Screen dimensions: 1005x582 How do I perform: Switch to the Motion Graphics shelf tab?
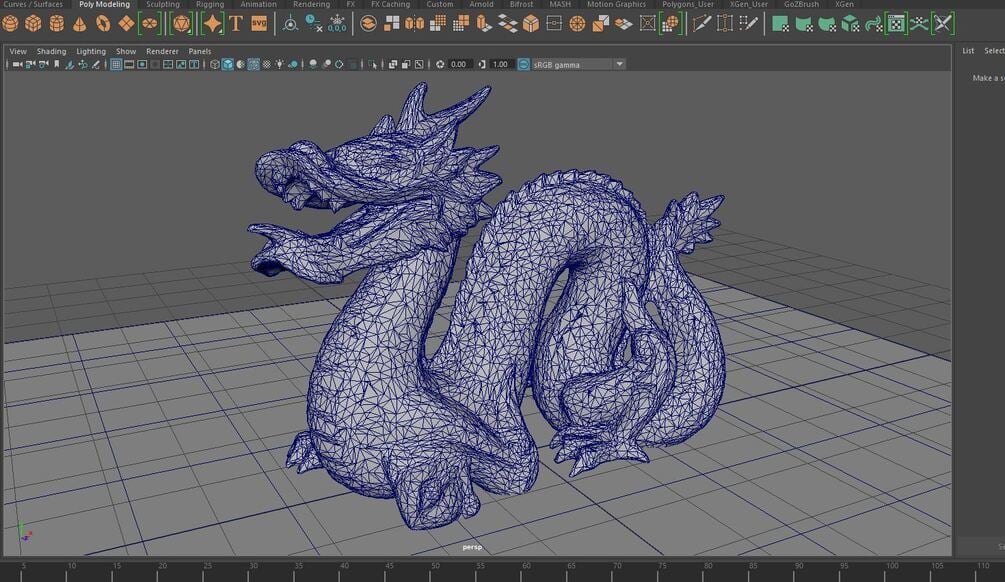[617, 4]
